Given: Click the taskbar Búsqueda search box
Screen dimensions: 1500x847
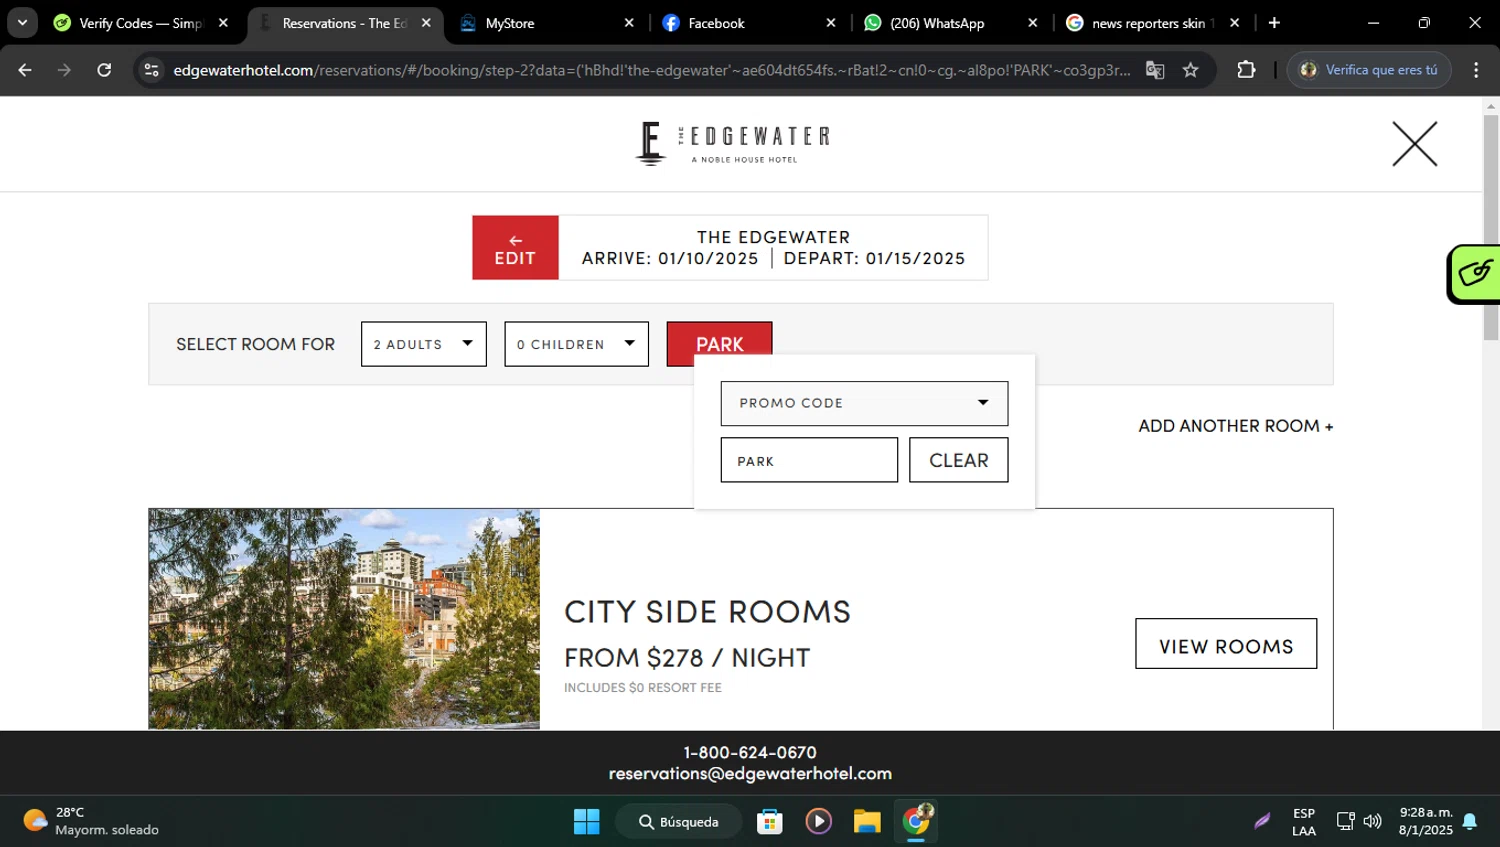Looking at the screenshot, I should point(679,821).
